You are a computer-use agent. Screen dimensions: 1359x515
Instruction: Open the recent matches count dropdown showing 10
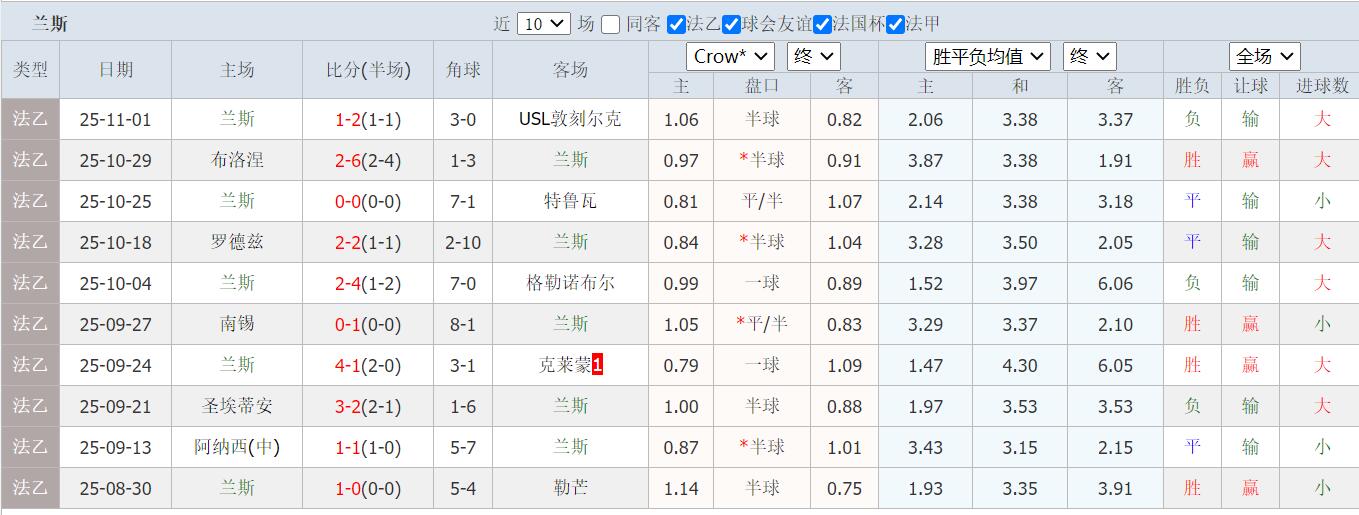[543, 24]
